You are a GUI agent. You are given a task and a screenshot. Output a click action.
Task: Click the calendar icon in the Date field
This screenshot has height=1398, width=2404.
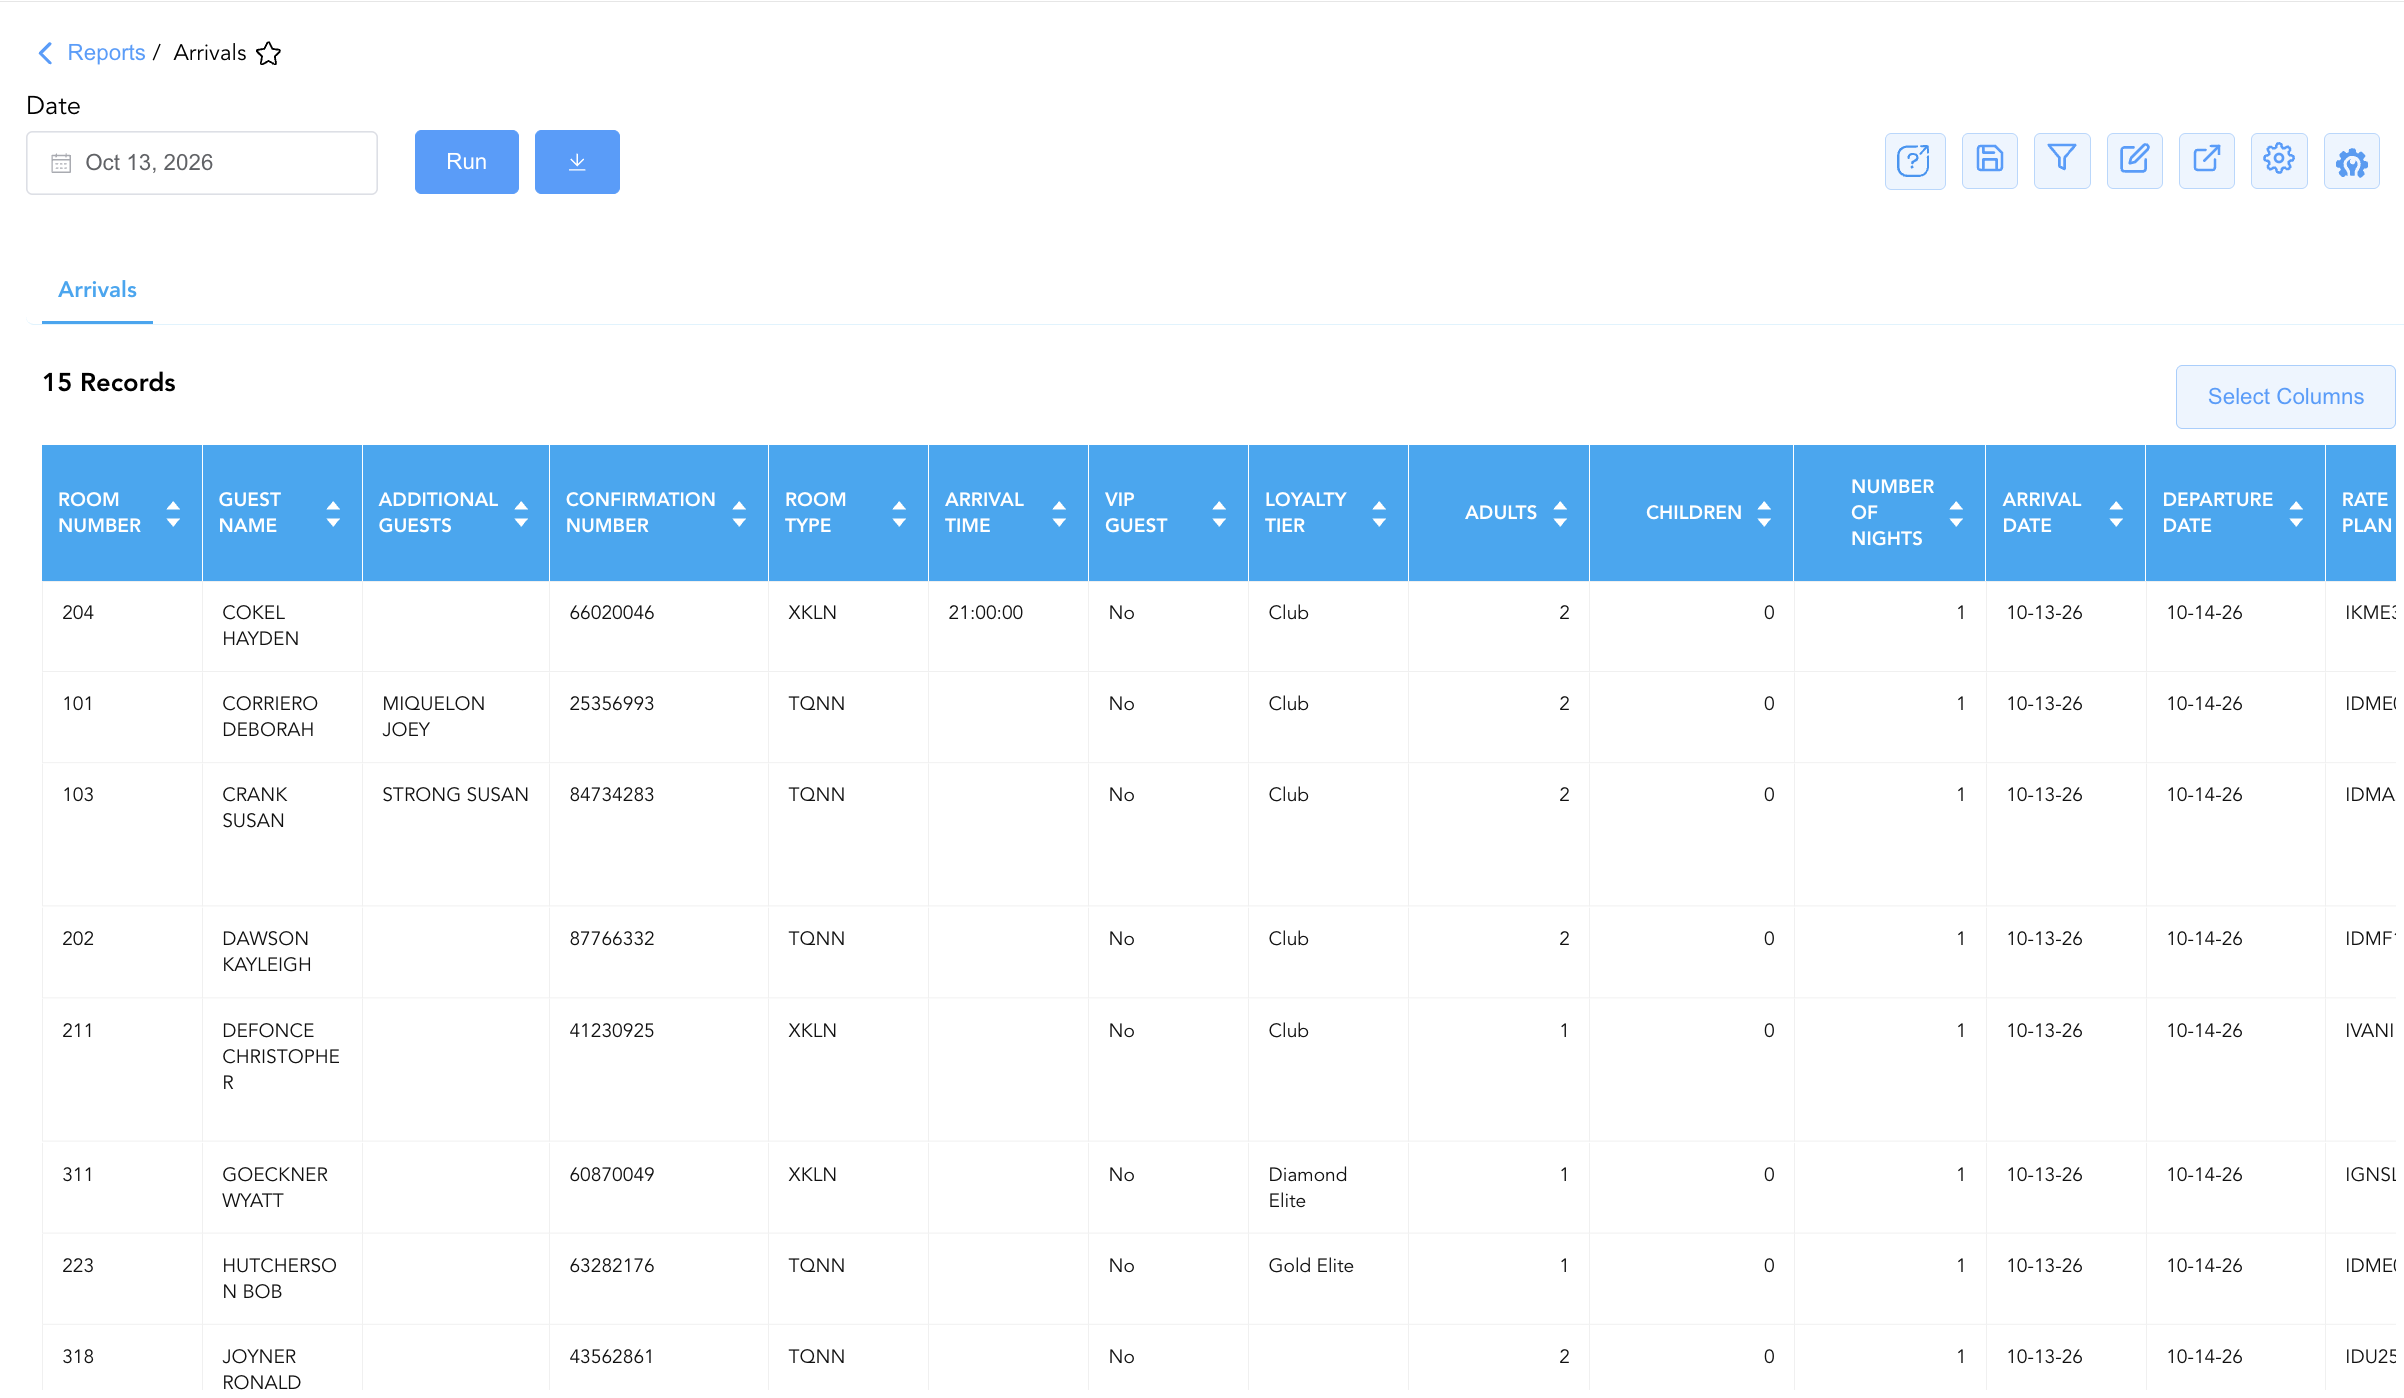coord(61,163)
